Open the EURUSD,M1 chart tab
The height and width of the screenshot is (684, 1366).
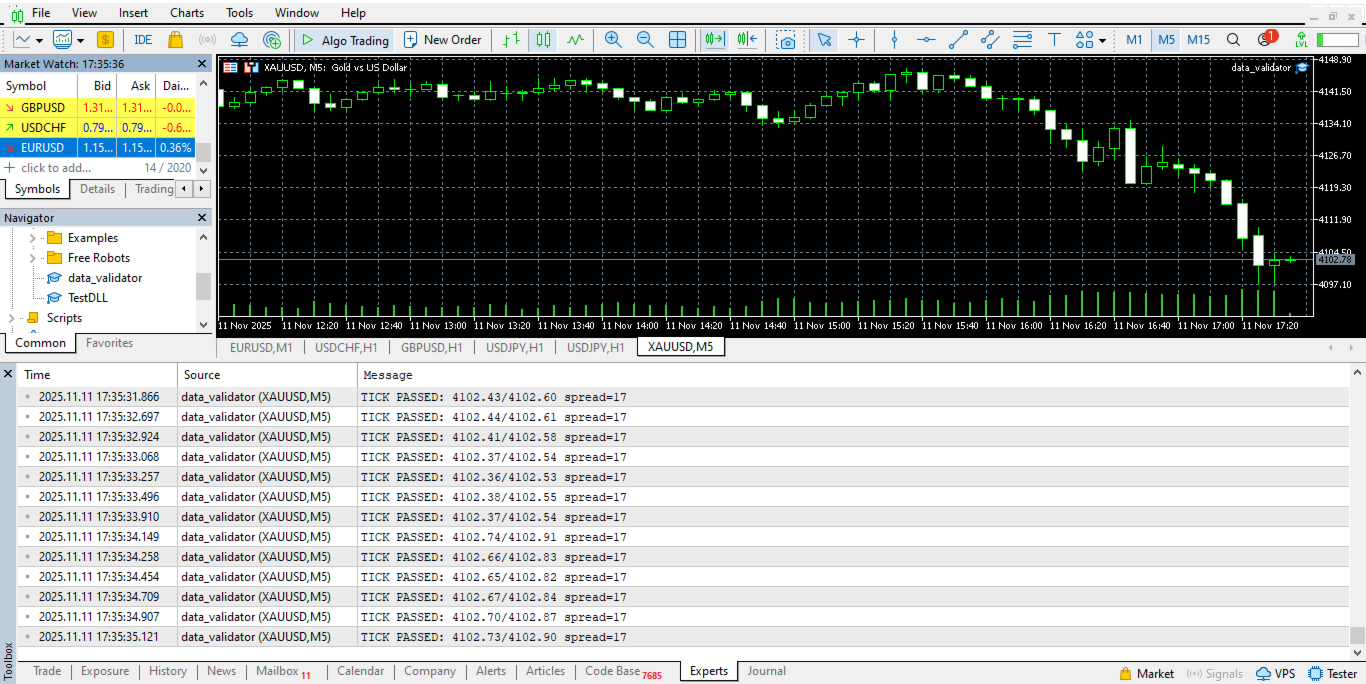(261, 347)
